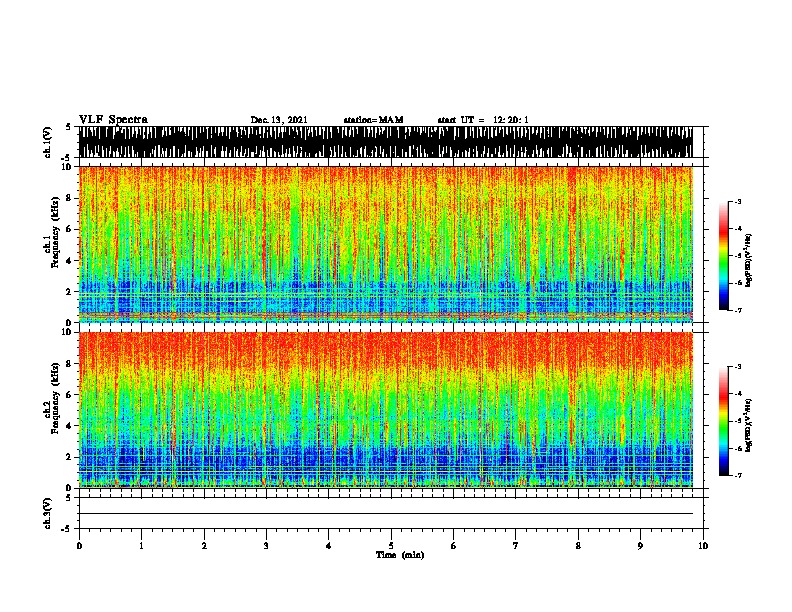
Task: Click the ch.1 spectrogram color scale bar
Action: 724,256
